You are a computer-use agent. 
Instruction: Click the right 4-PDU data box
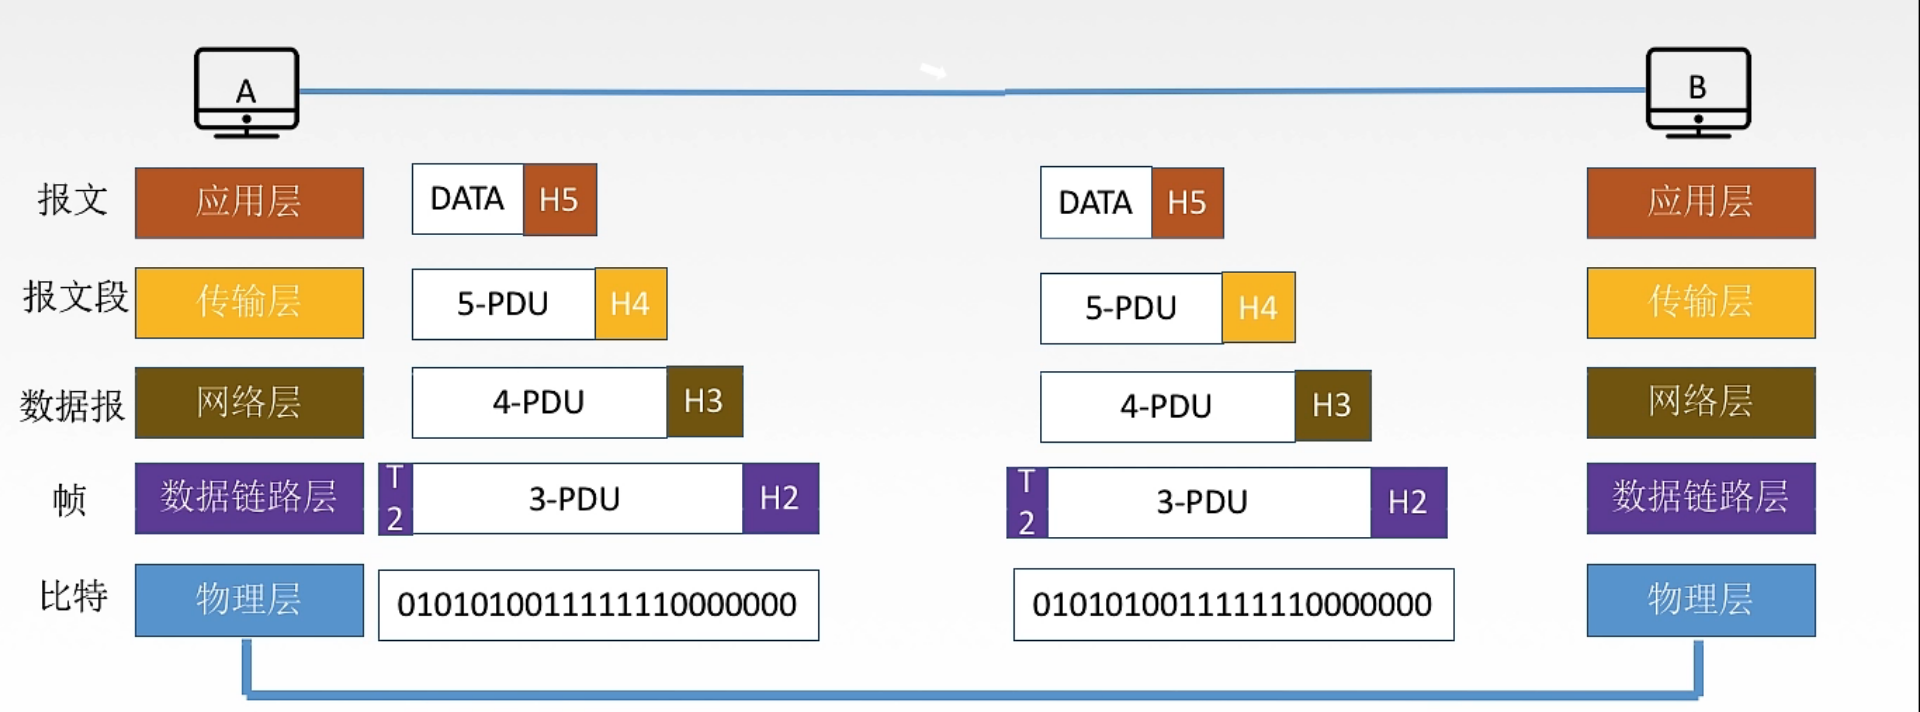[x=1166, y=406]
